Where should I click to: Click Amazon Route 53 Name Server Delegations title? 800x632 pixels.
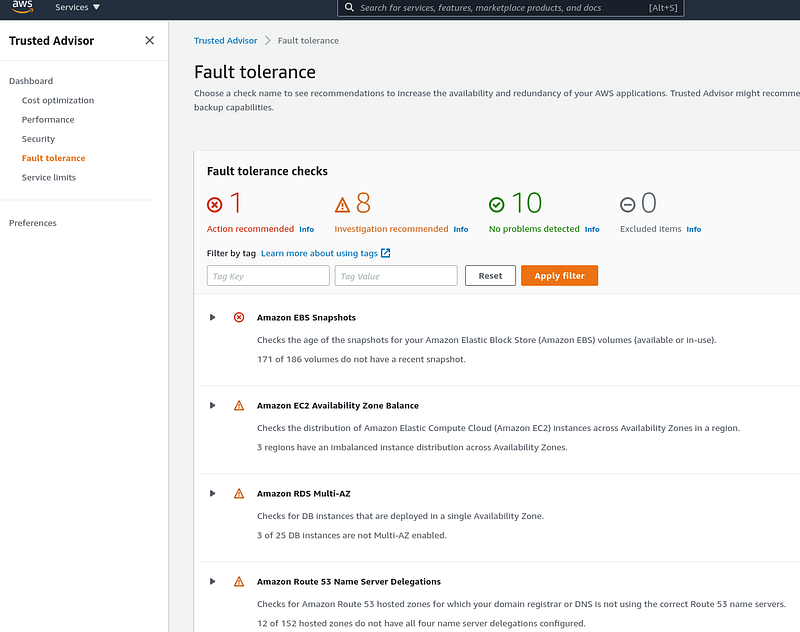tap(348, 582)
